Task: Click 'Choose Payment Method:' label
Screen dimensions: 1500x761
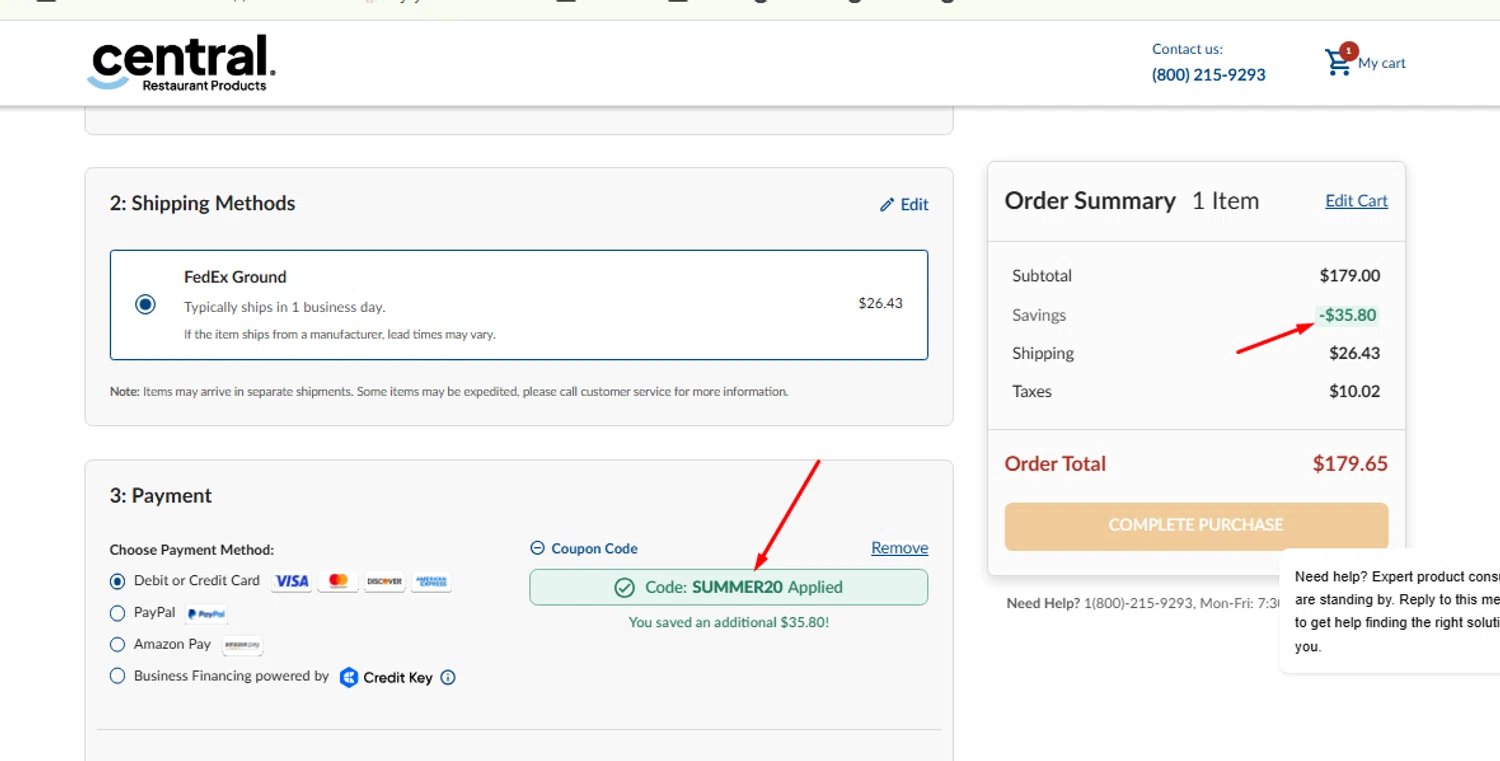Action: tap(192, 550)
